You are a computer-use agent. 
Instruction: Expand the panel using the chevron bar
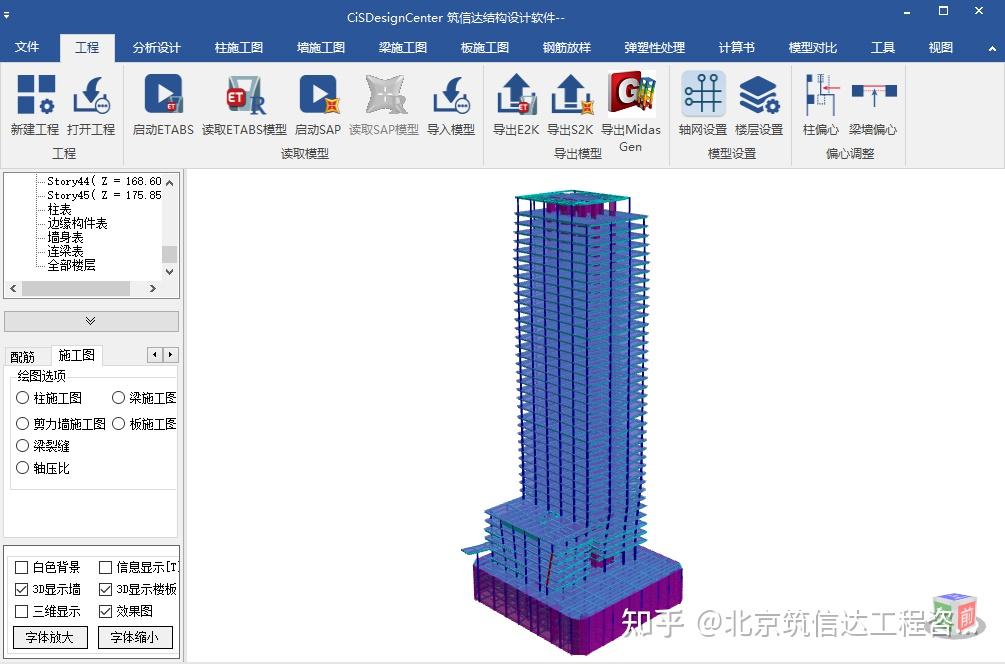pyautogui.click(x=91, y=321)
